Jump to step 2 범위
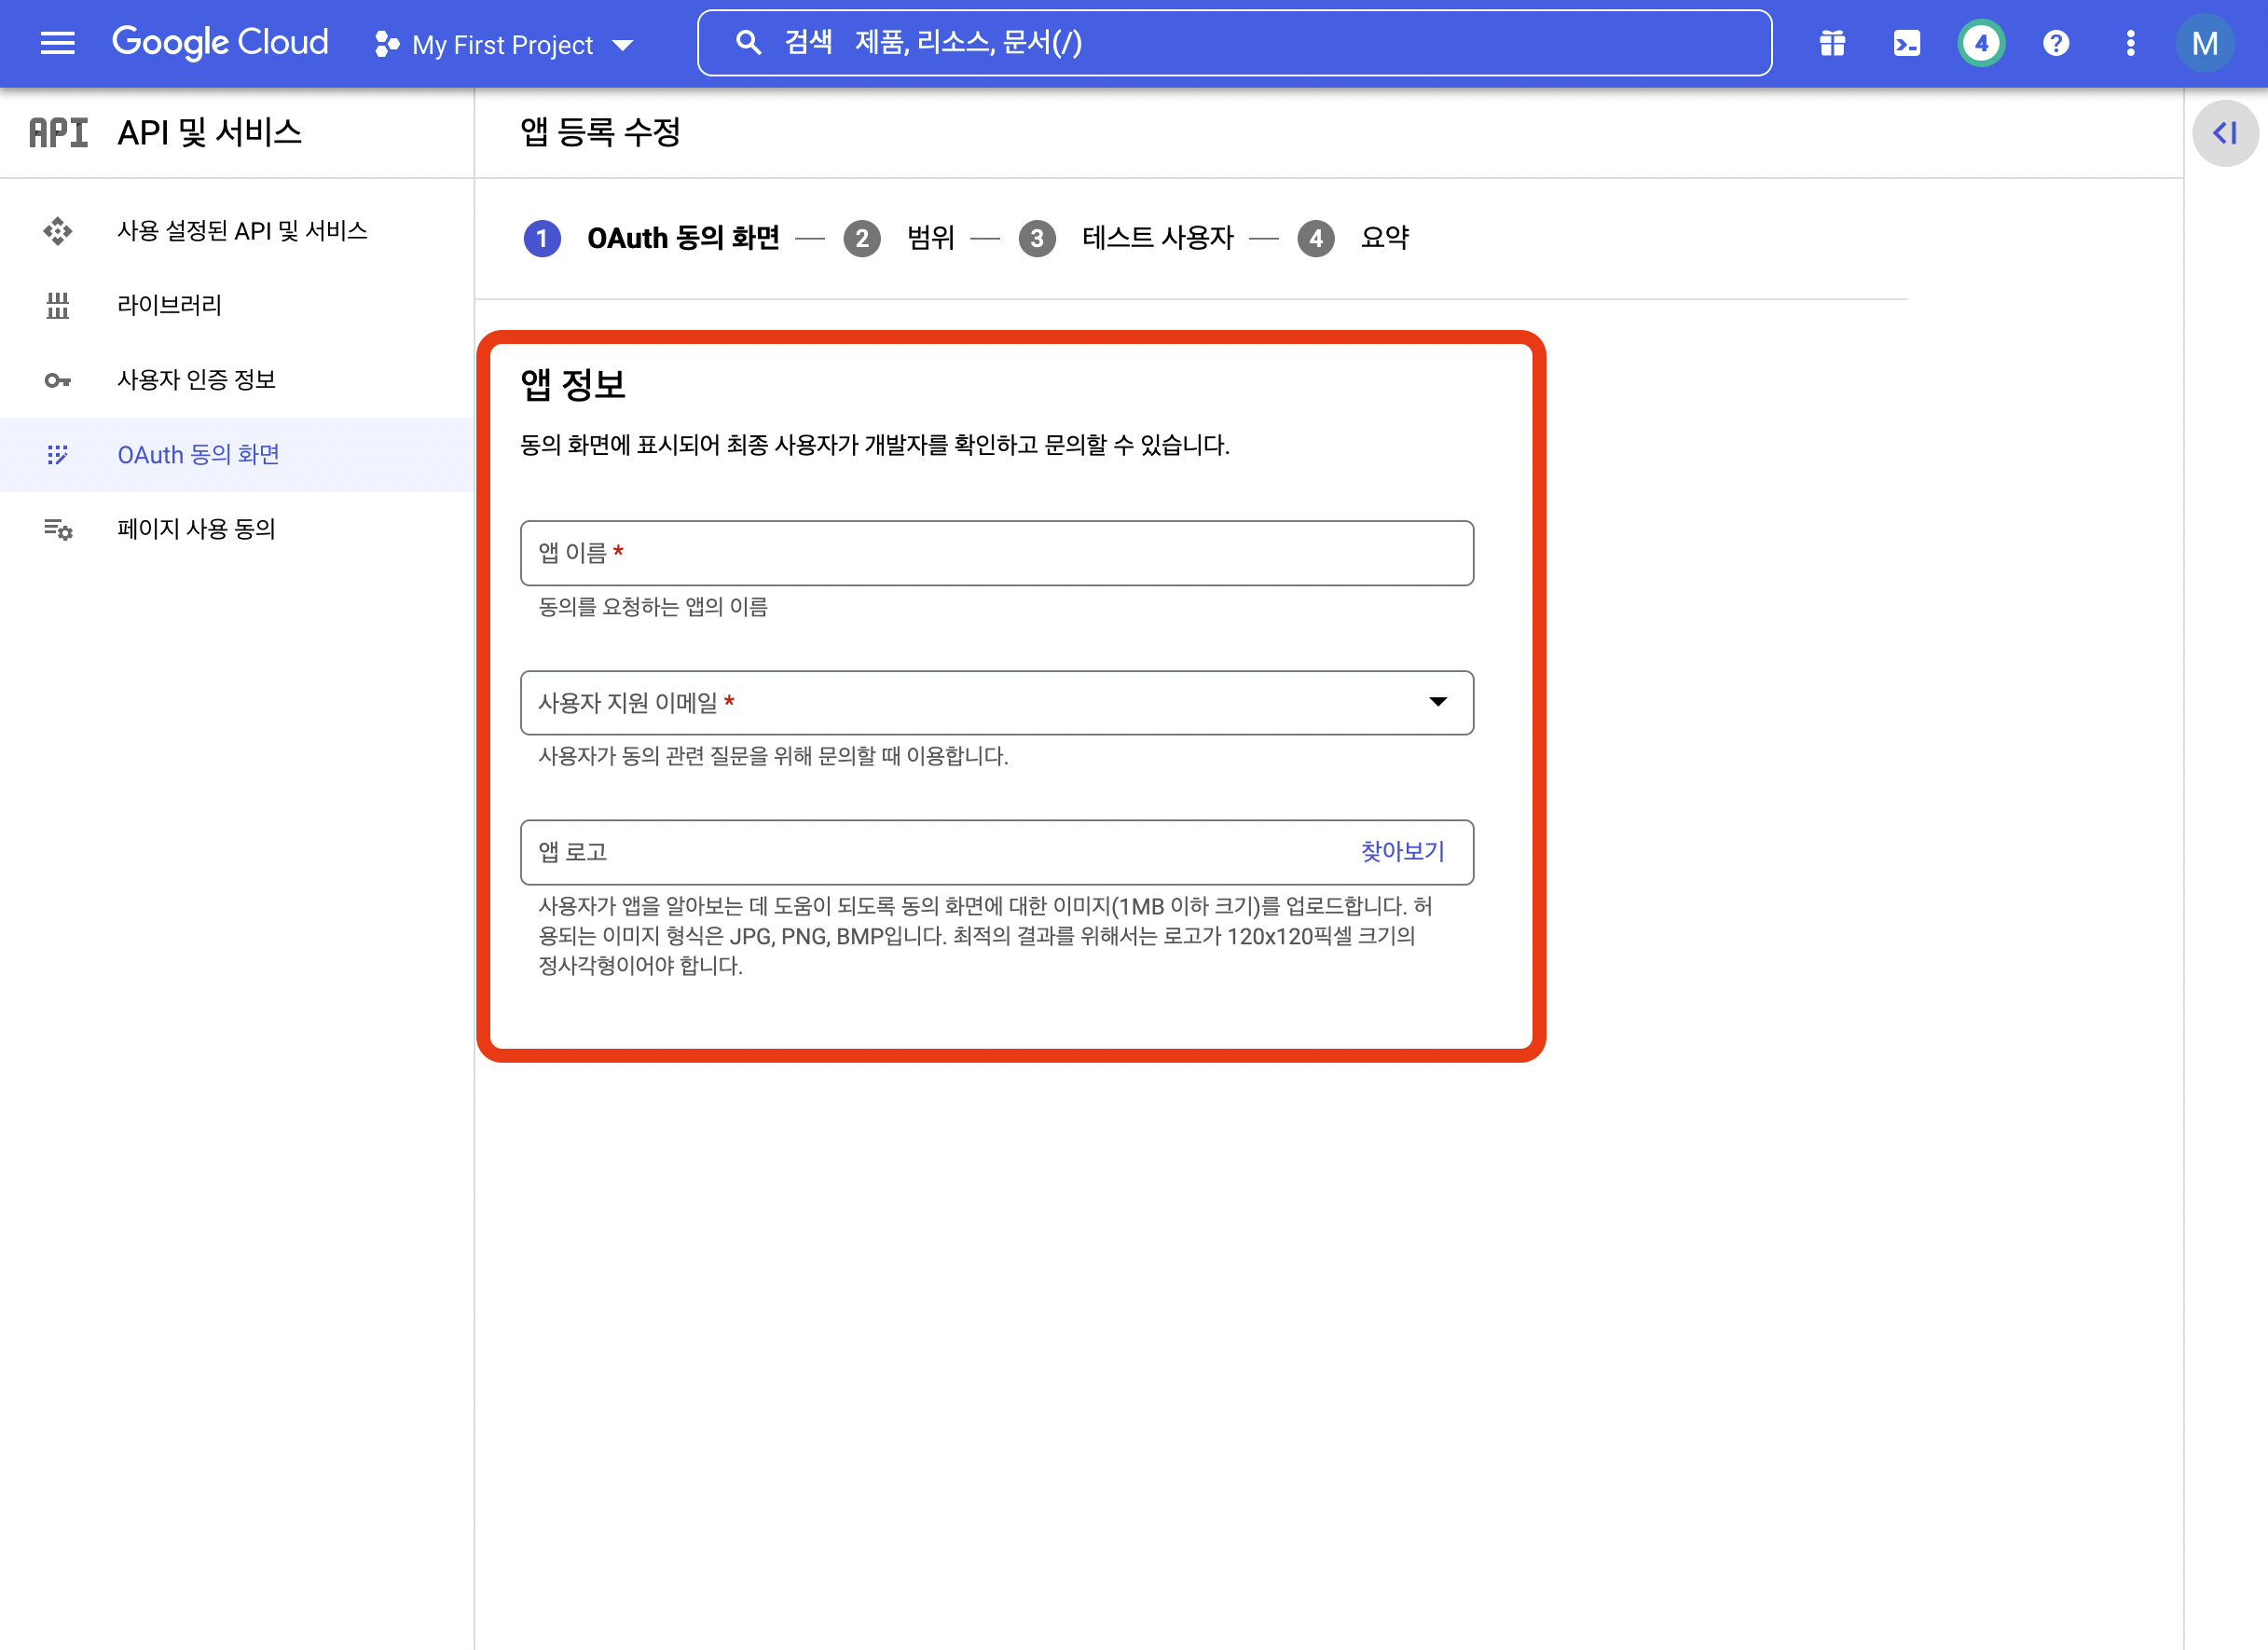This screenshot has height=1650, width=2268. point(929,238)
